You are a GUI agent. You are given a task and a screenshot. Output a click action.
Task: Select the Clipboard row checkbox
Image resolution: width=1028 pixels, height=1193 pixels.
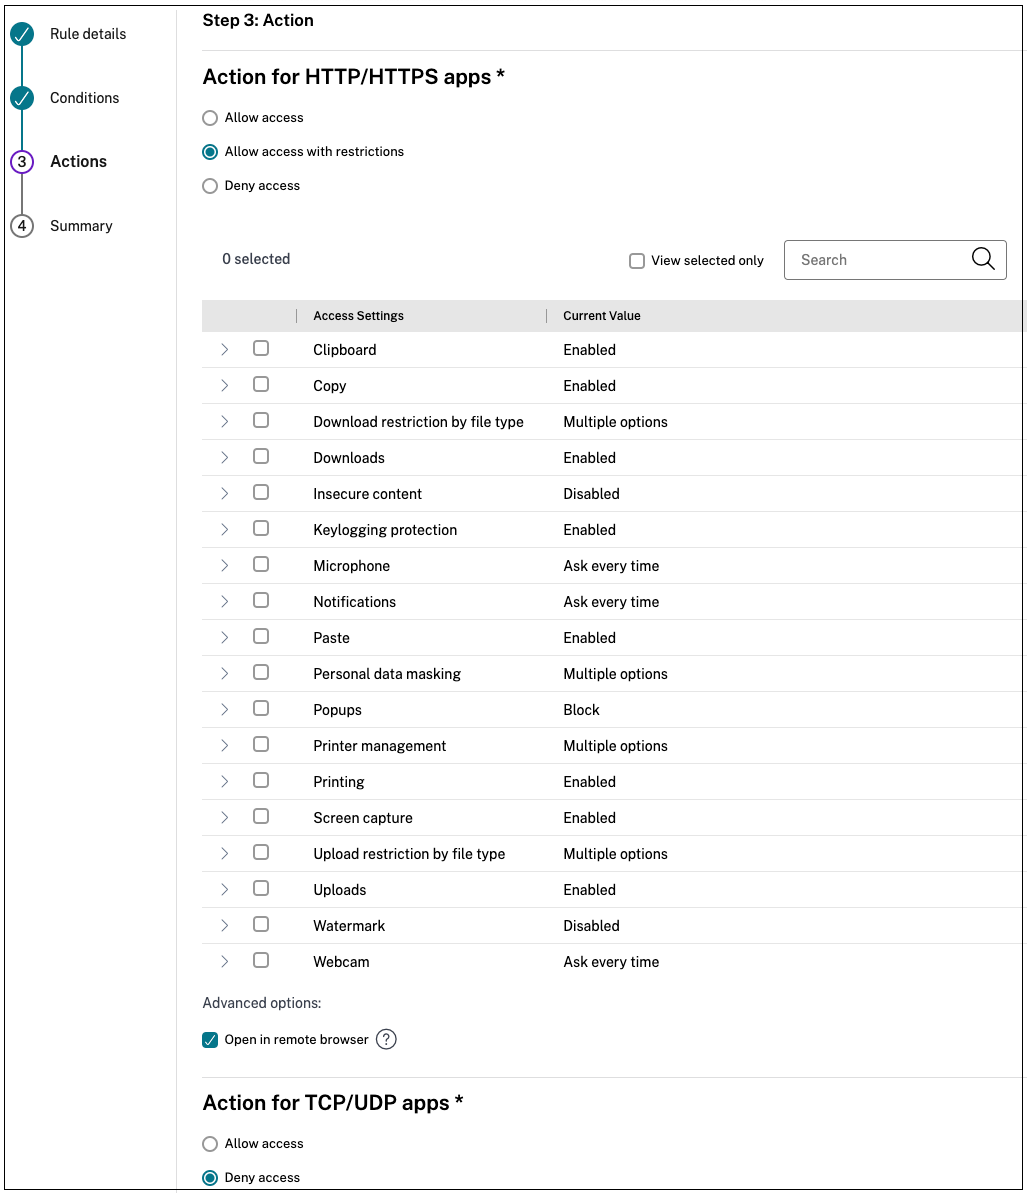tap(261, 349)
